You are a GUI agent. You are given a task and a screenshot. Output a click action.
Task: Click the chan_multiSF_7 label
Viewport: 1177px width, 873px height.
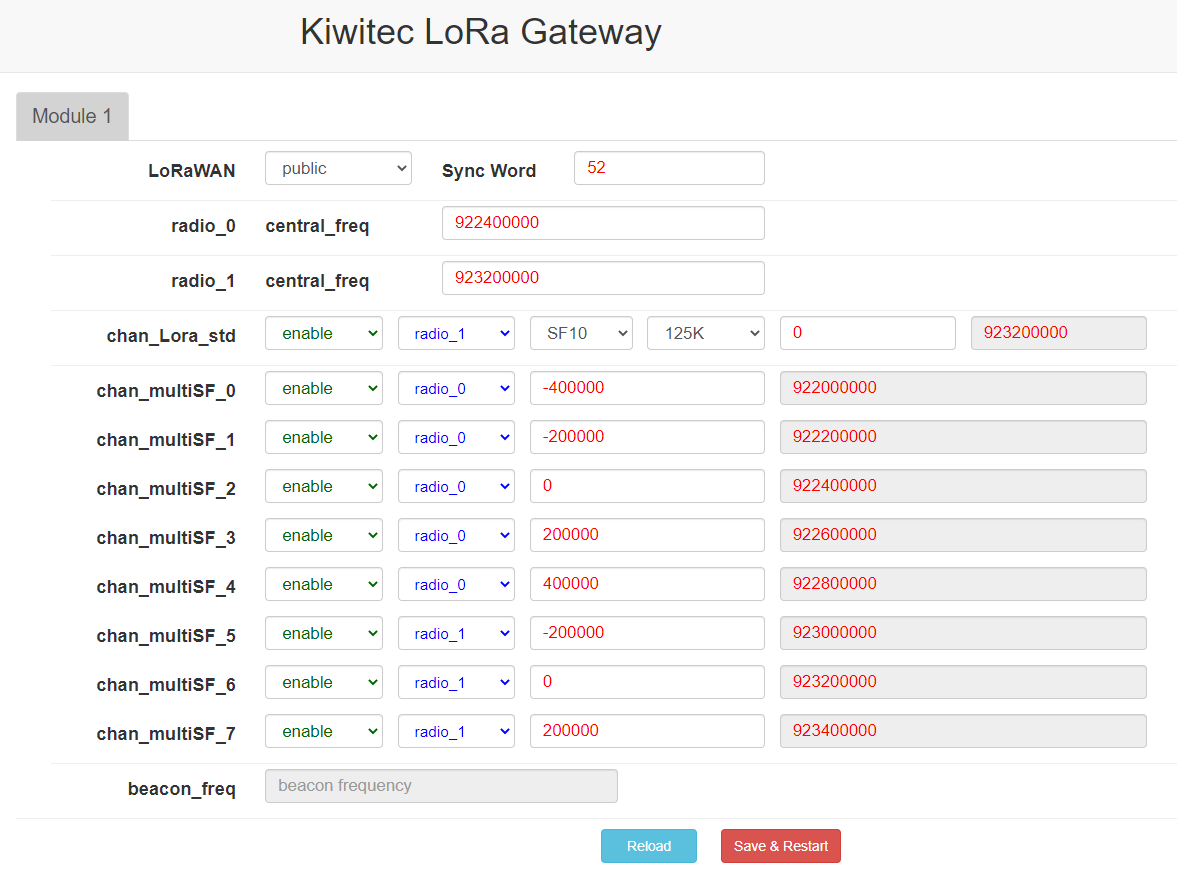[166, 734]
